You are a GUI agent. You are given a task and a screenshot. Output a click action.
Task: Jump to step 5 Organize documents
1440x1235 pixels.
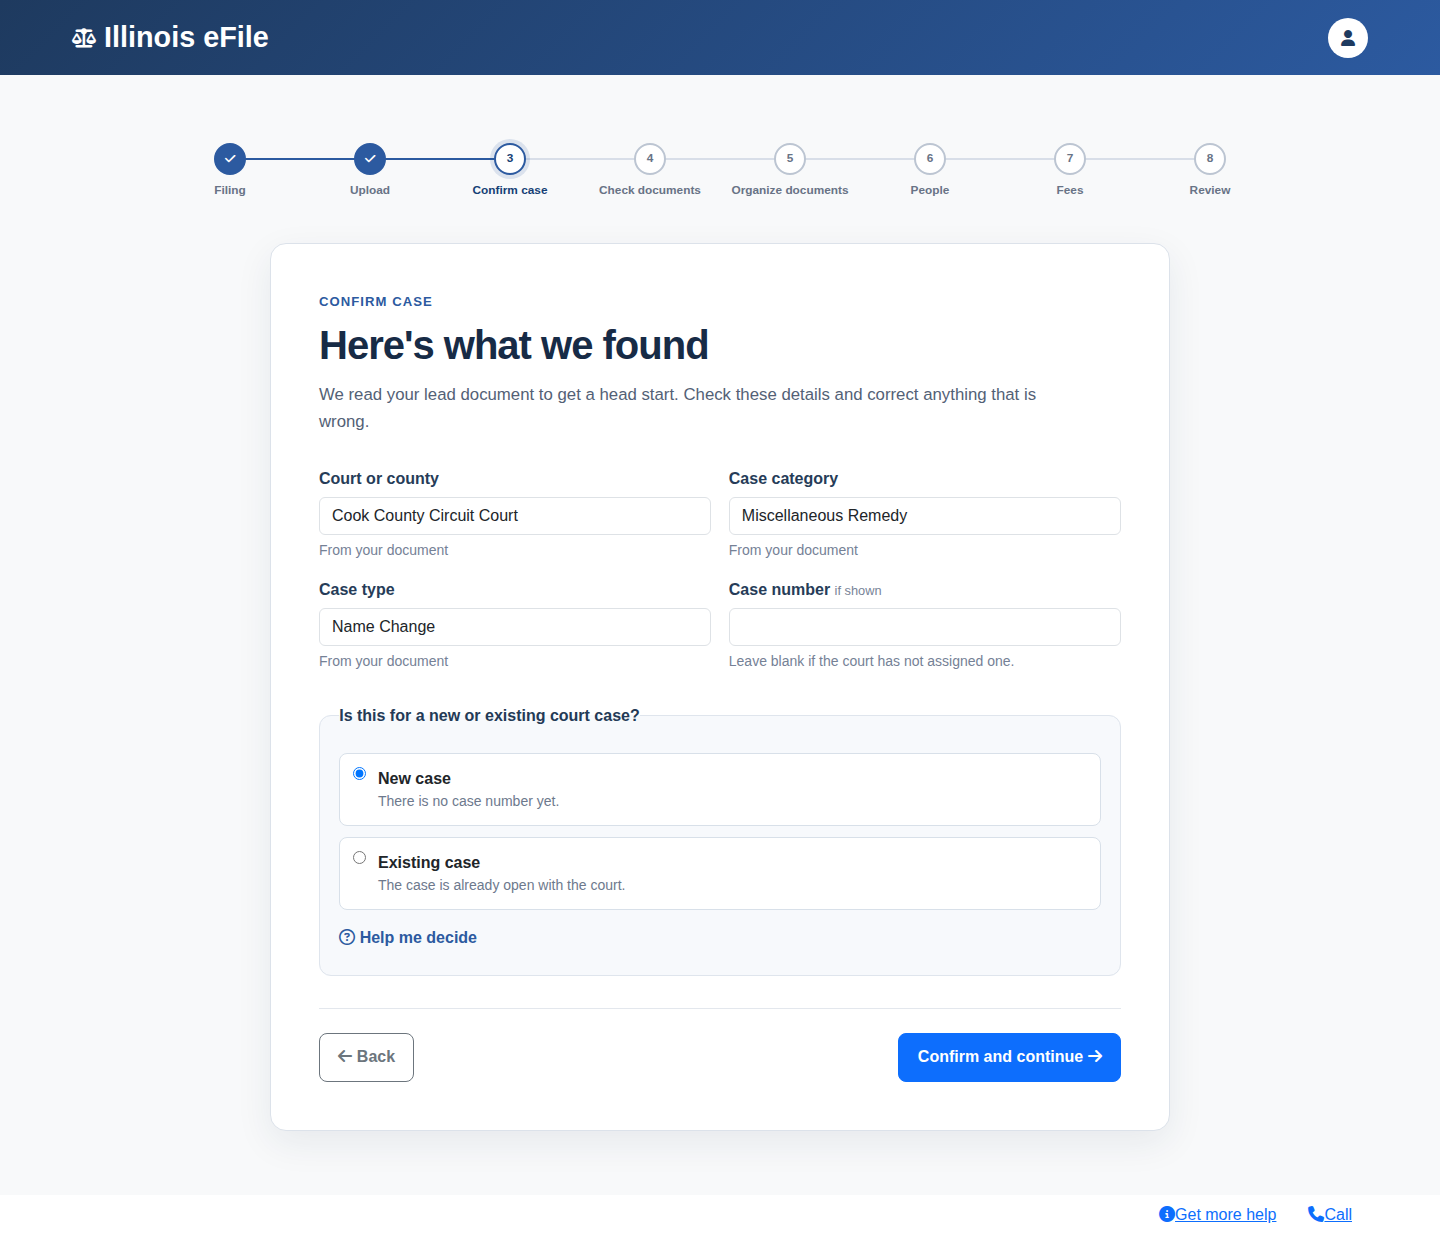[790, 158]
